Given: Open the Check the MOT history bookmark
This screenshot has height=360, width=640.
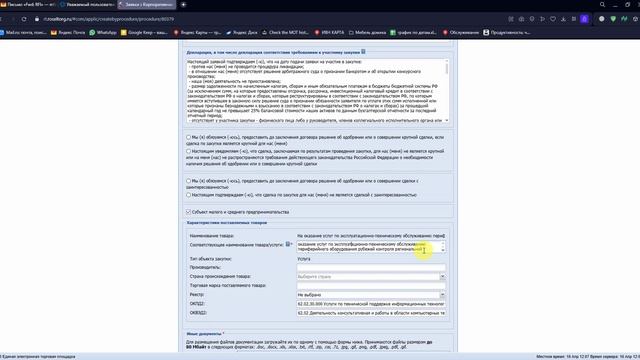Looking at the screenshot, I should (285, 32).
